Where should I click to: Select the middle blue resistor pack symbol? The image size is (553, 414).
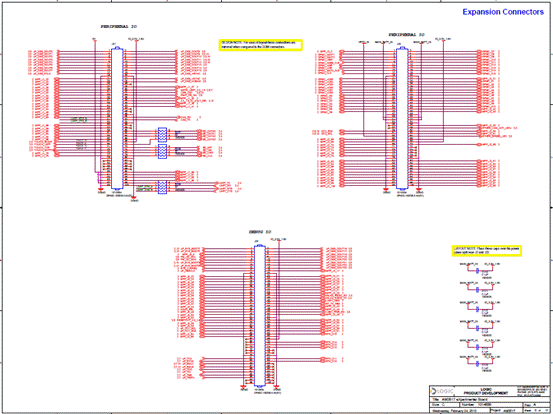162,152
